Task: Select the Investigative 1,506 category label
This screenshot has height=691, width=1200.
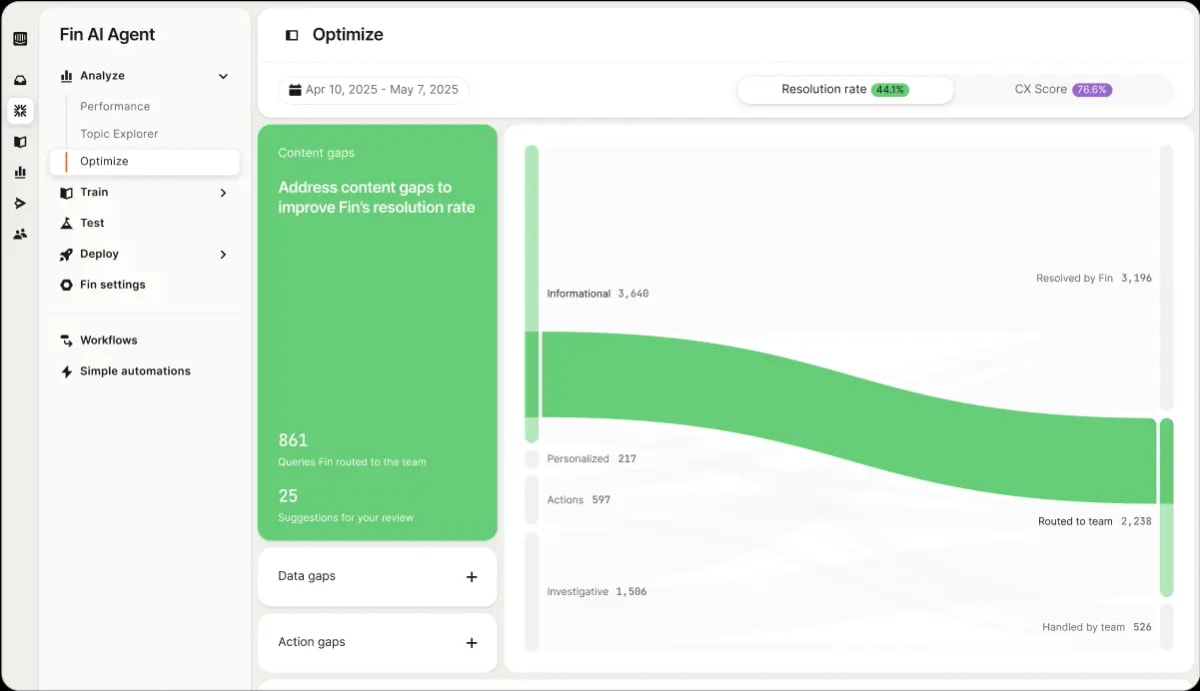Action: [x=596, y=592]
